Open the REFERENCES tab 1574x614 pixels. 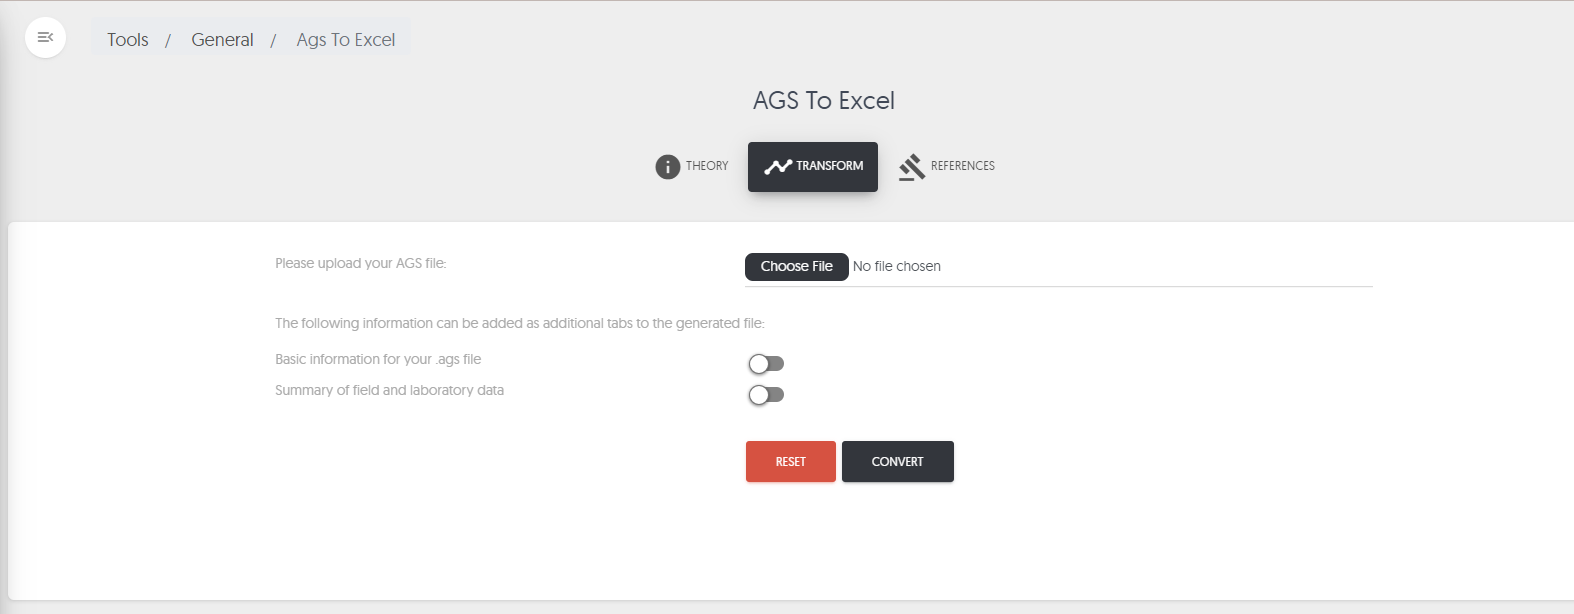tap(962, 166)
